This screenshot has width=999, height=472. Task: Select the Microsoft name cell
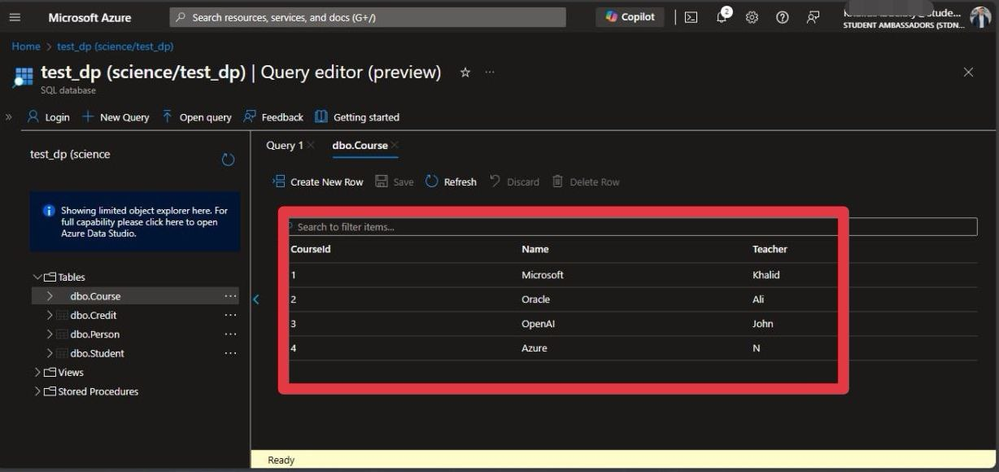pos(543,275)
